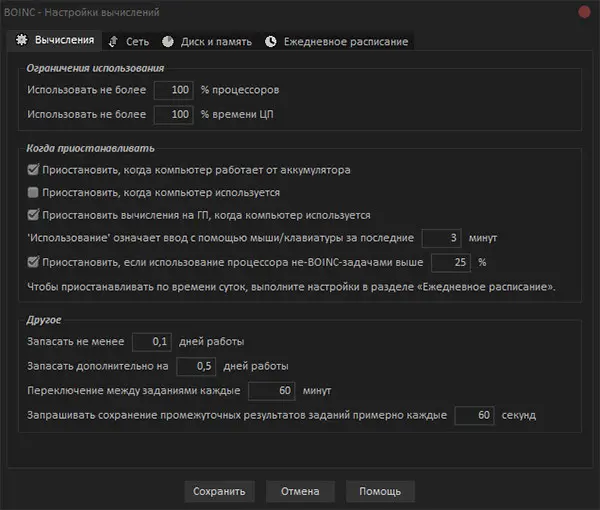Enable pausing when computer is in use

pos(33,192)
